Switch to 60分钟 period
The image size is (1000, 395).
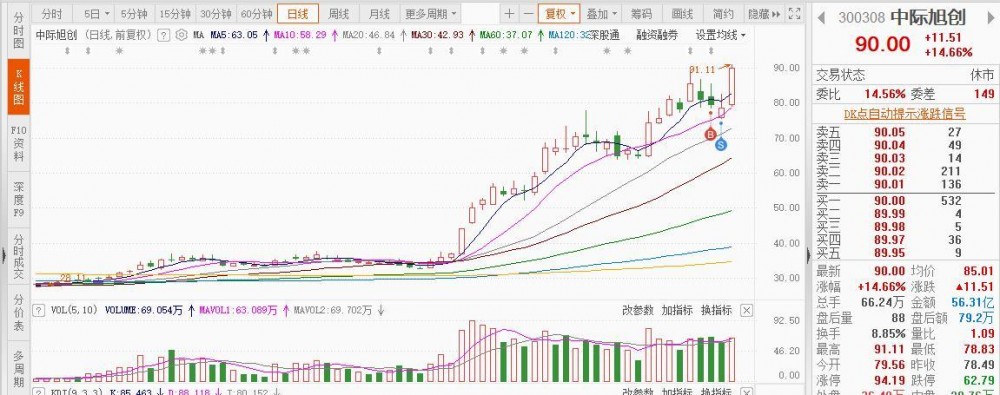256,13
